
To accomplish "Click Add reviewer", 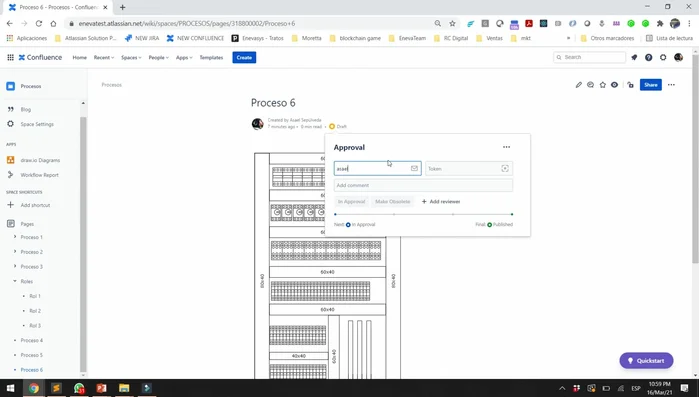I will point(441,201).
